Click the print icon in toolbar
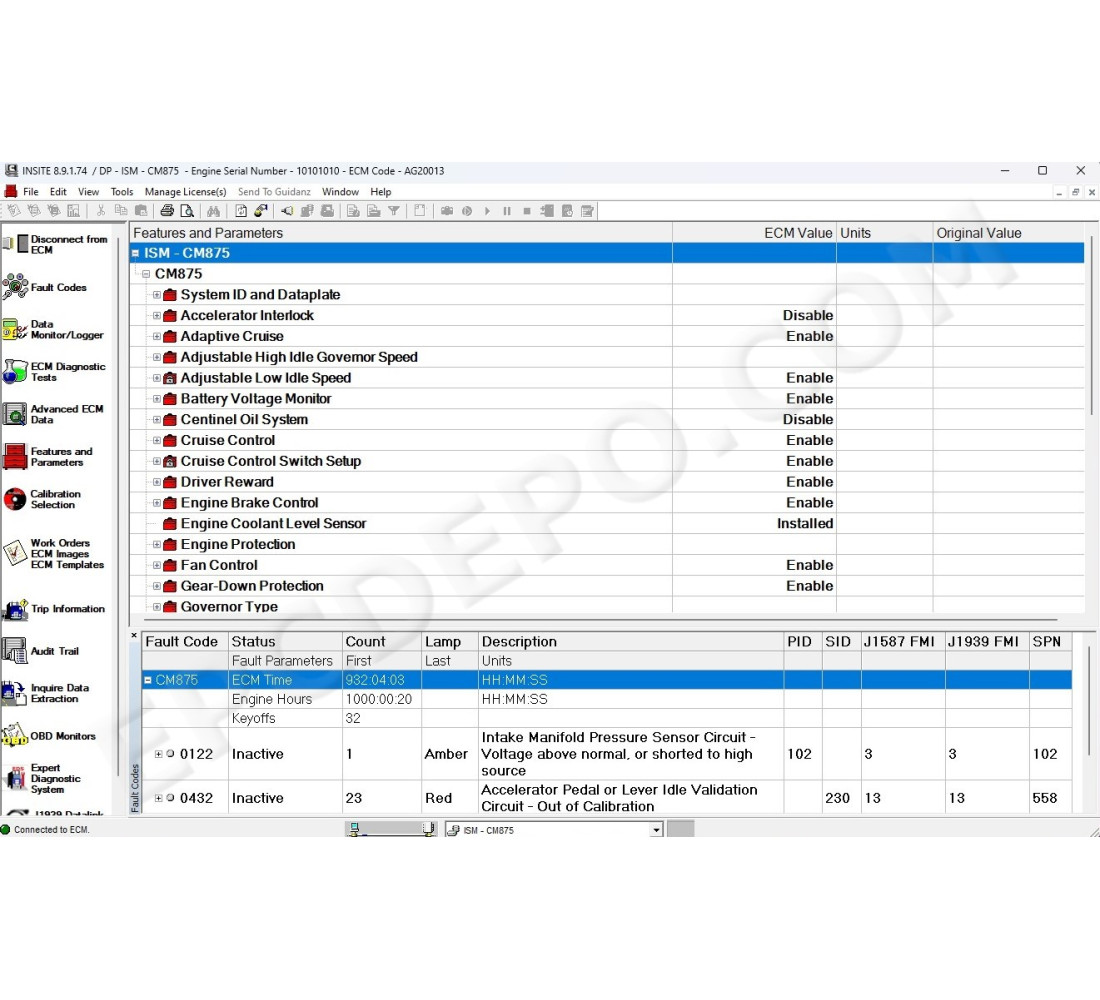This screenshot has height=1000, width=1100. pyautogui.click(x=167, y=211)
